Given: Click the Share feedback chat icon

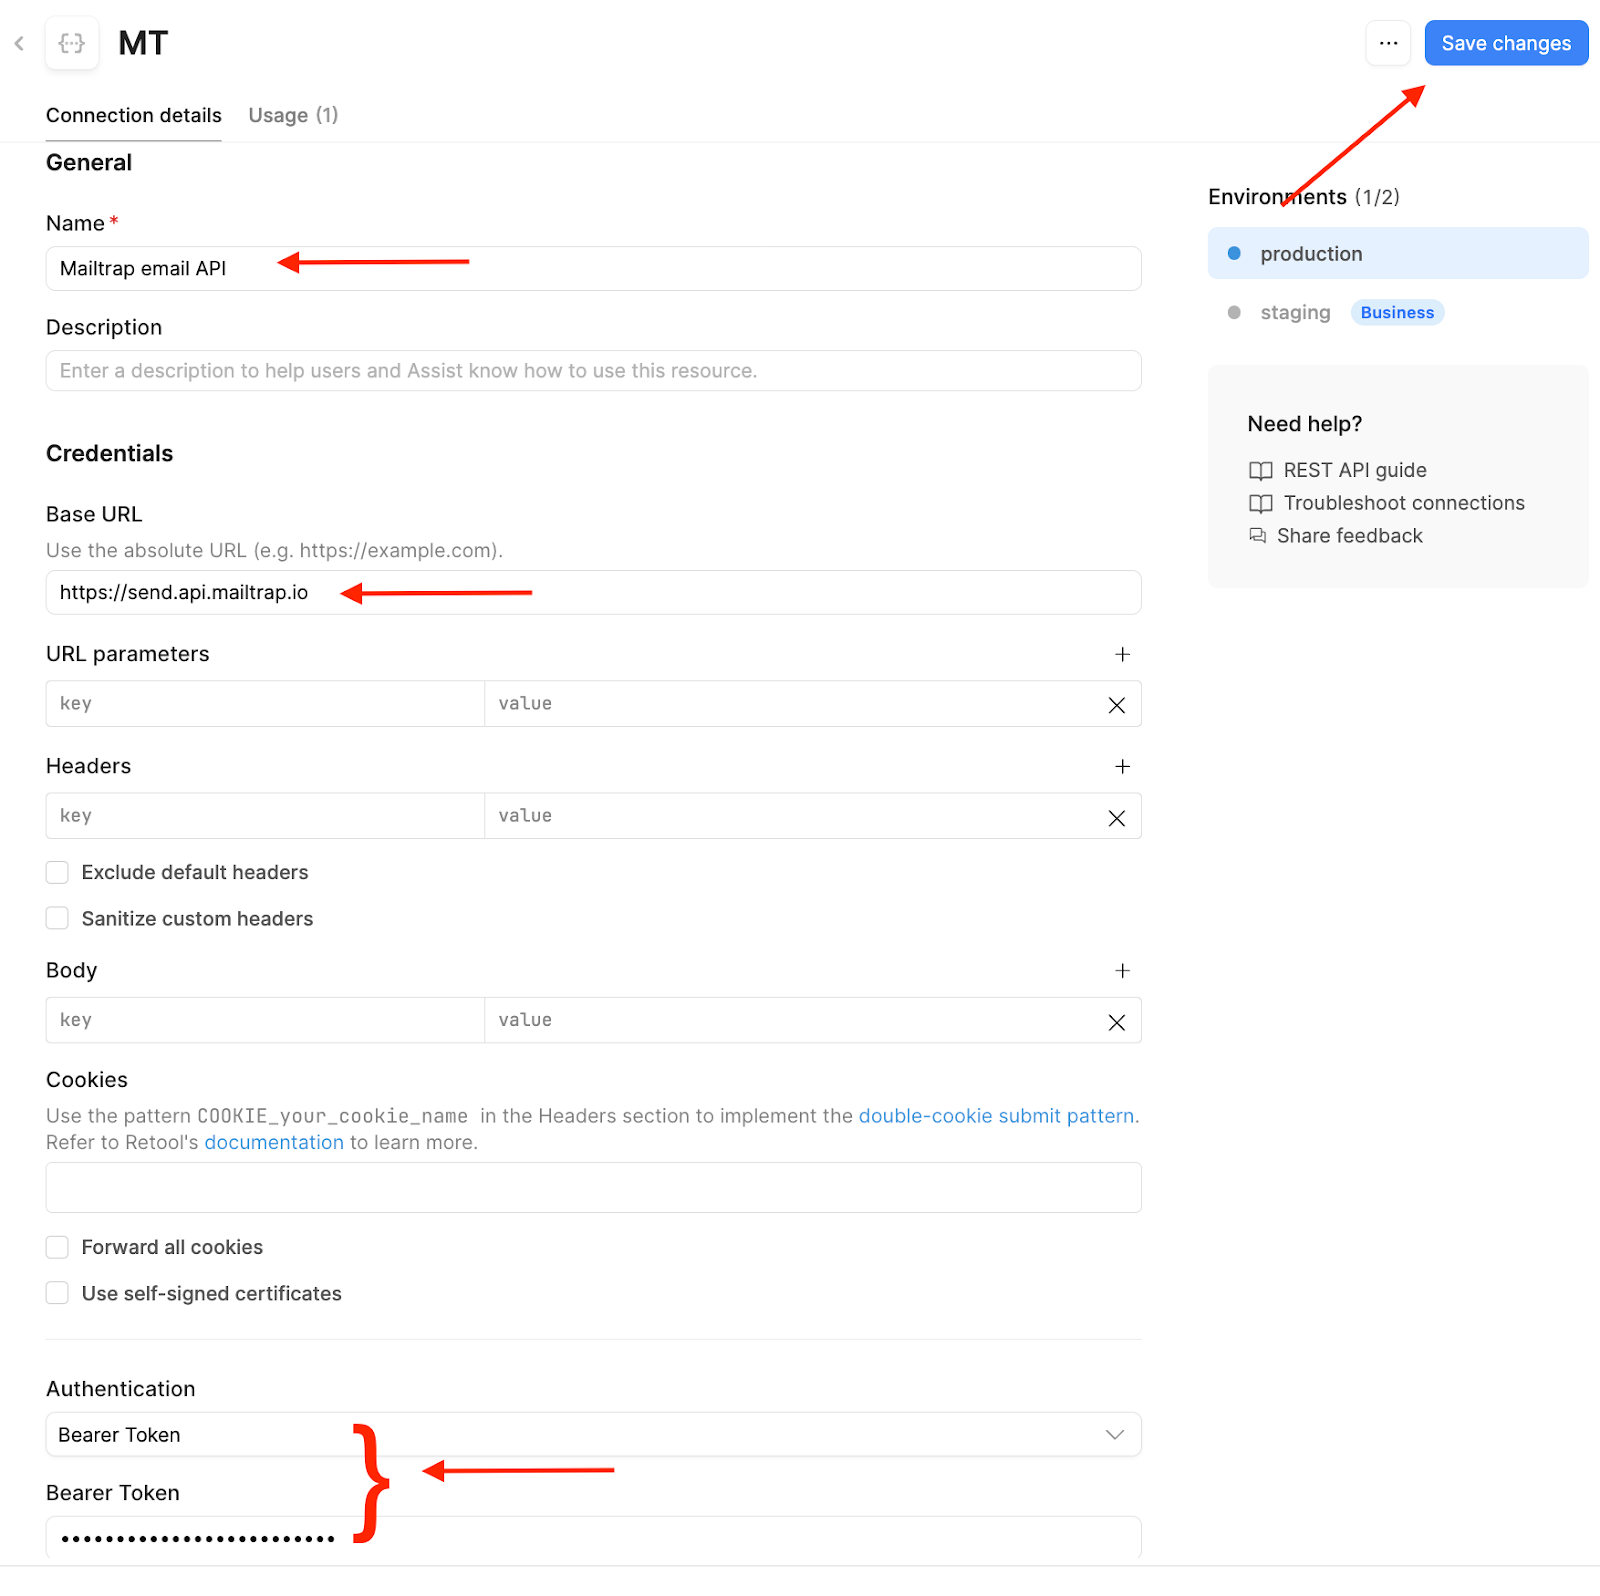Looking at the screenshot, I should (x=1258, y=535).
